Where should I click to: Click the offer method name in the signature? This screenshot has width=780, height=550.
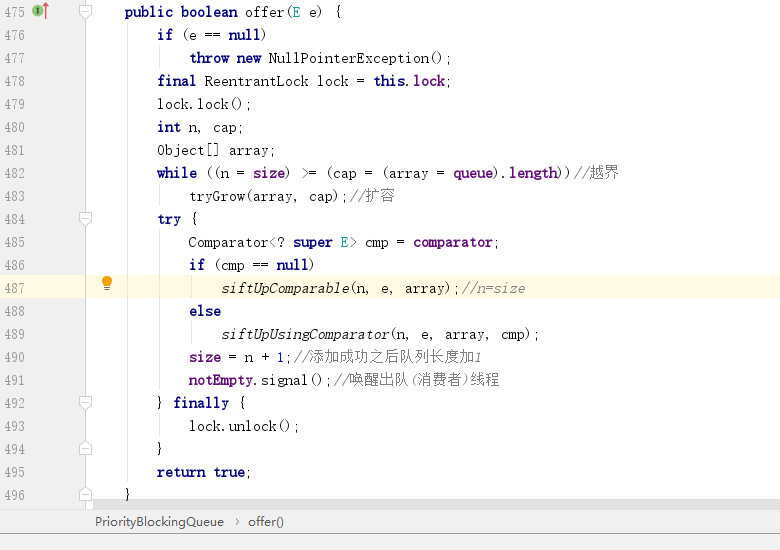point(265,12)
